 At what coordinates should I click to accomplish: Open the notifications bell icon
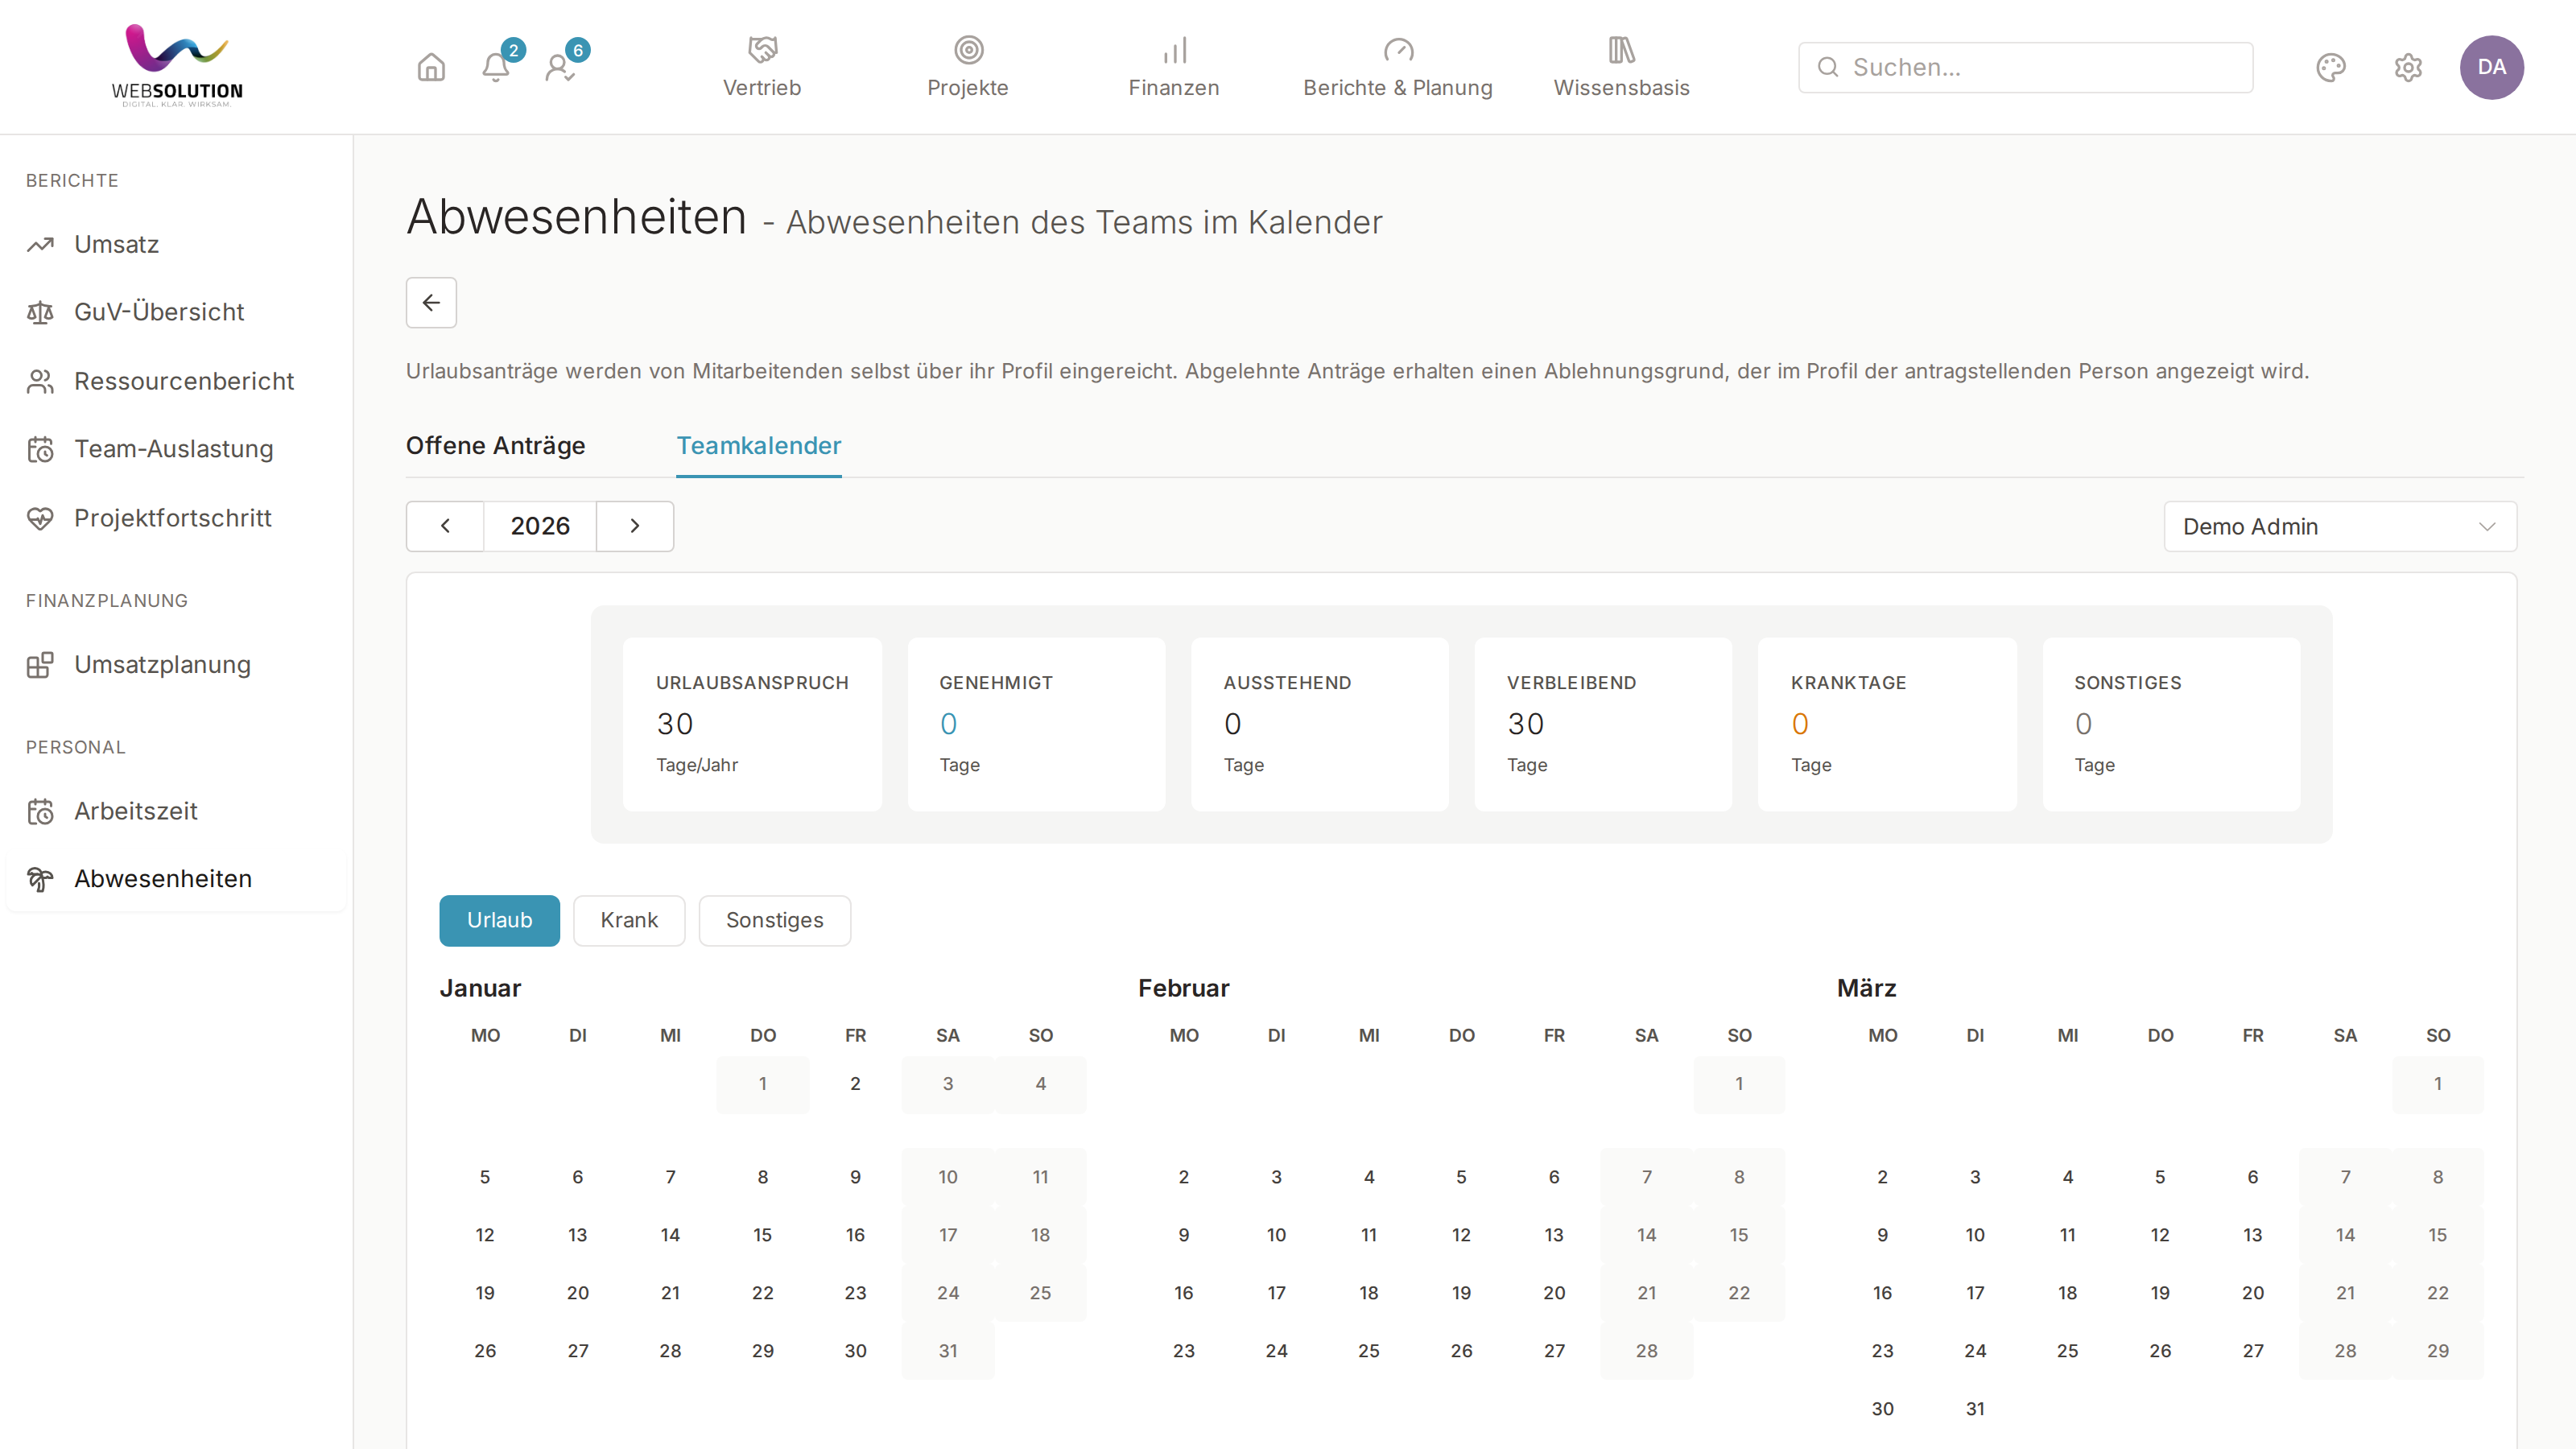[496, 67]
